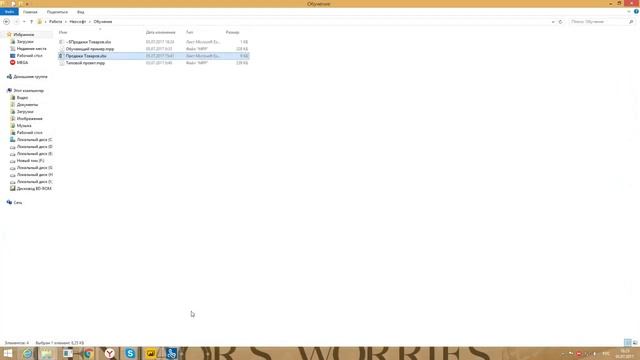Open Рабочий стол under Избранное

[29, 56]
